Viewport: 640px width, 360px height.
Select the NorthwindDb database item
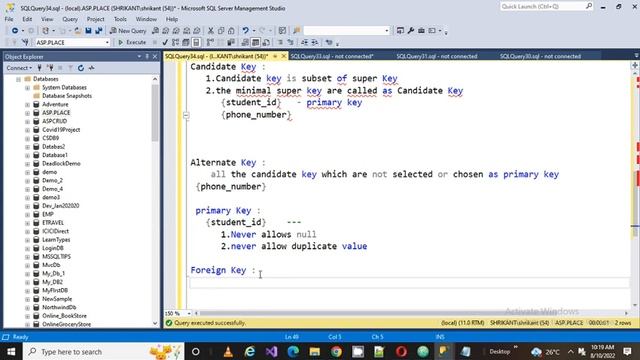pos(59,307)
